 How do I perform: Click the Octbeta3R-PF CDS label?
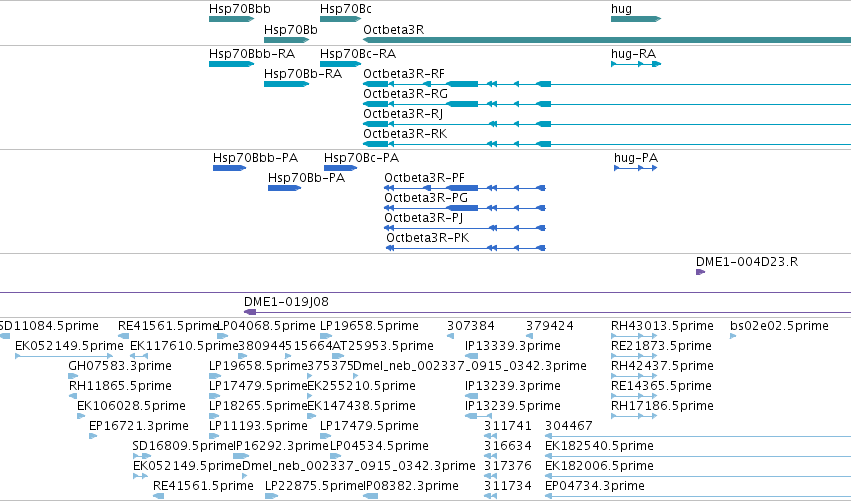pos(424,178)
